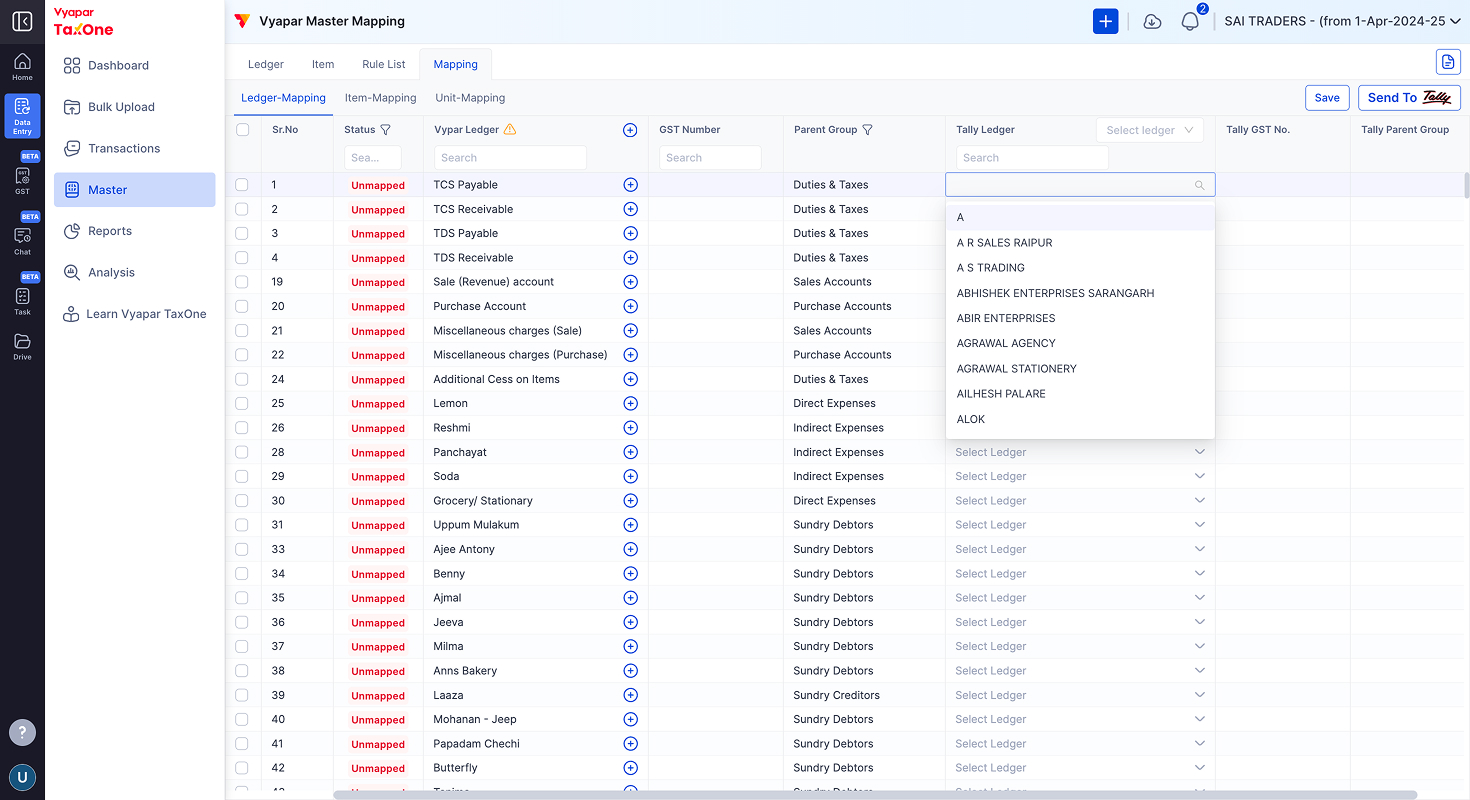
Task: Click the document icon at top right
Action: pos(1448,62)
